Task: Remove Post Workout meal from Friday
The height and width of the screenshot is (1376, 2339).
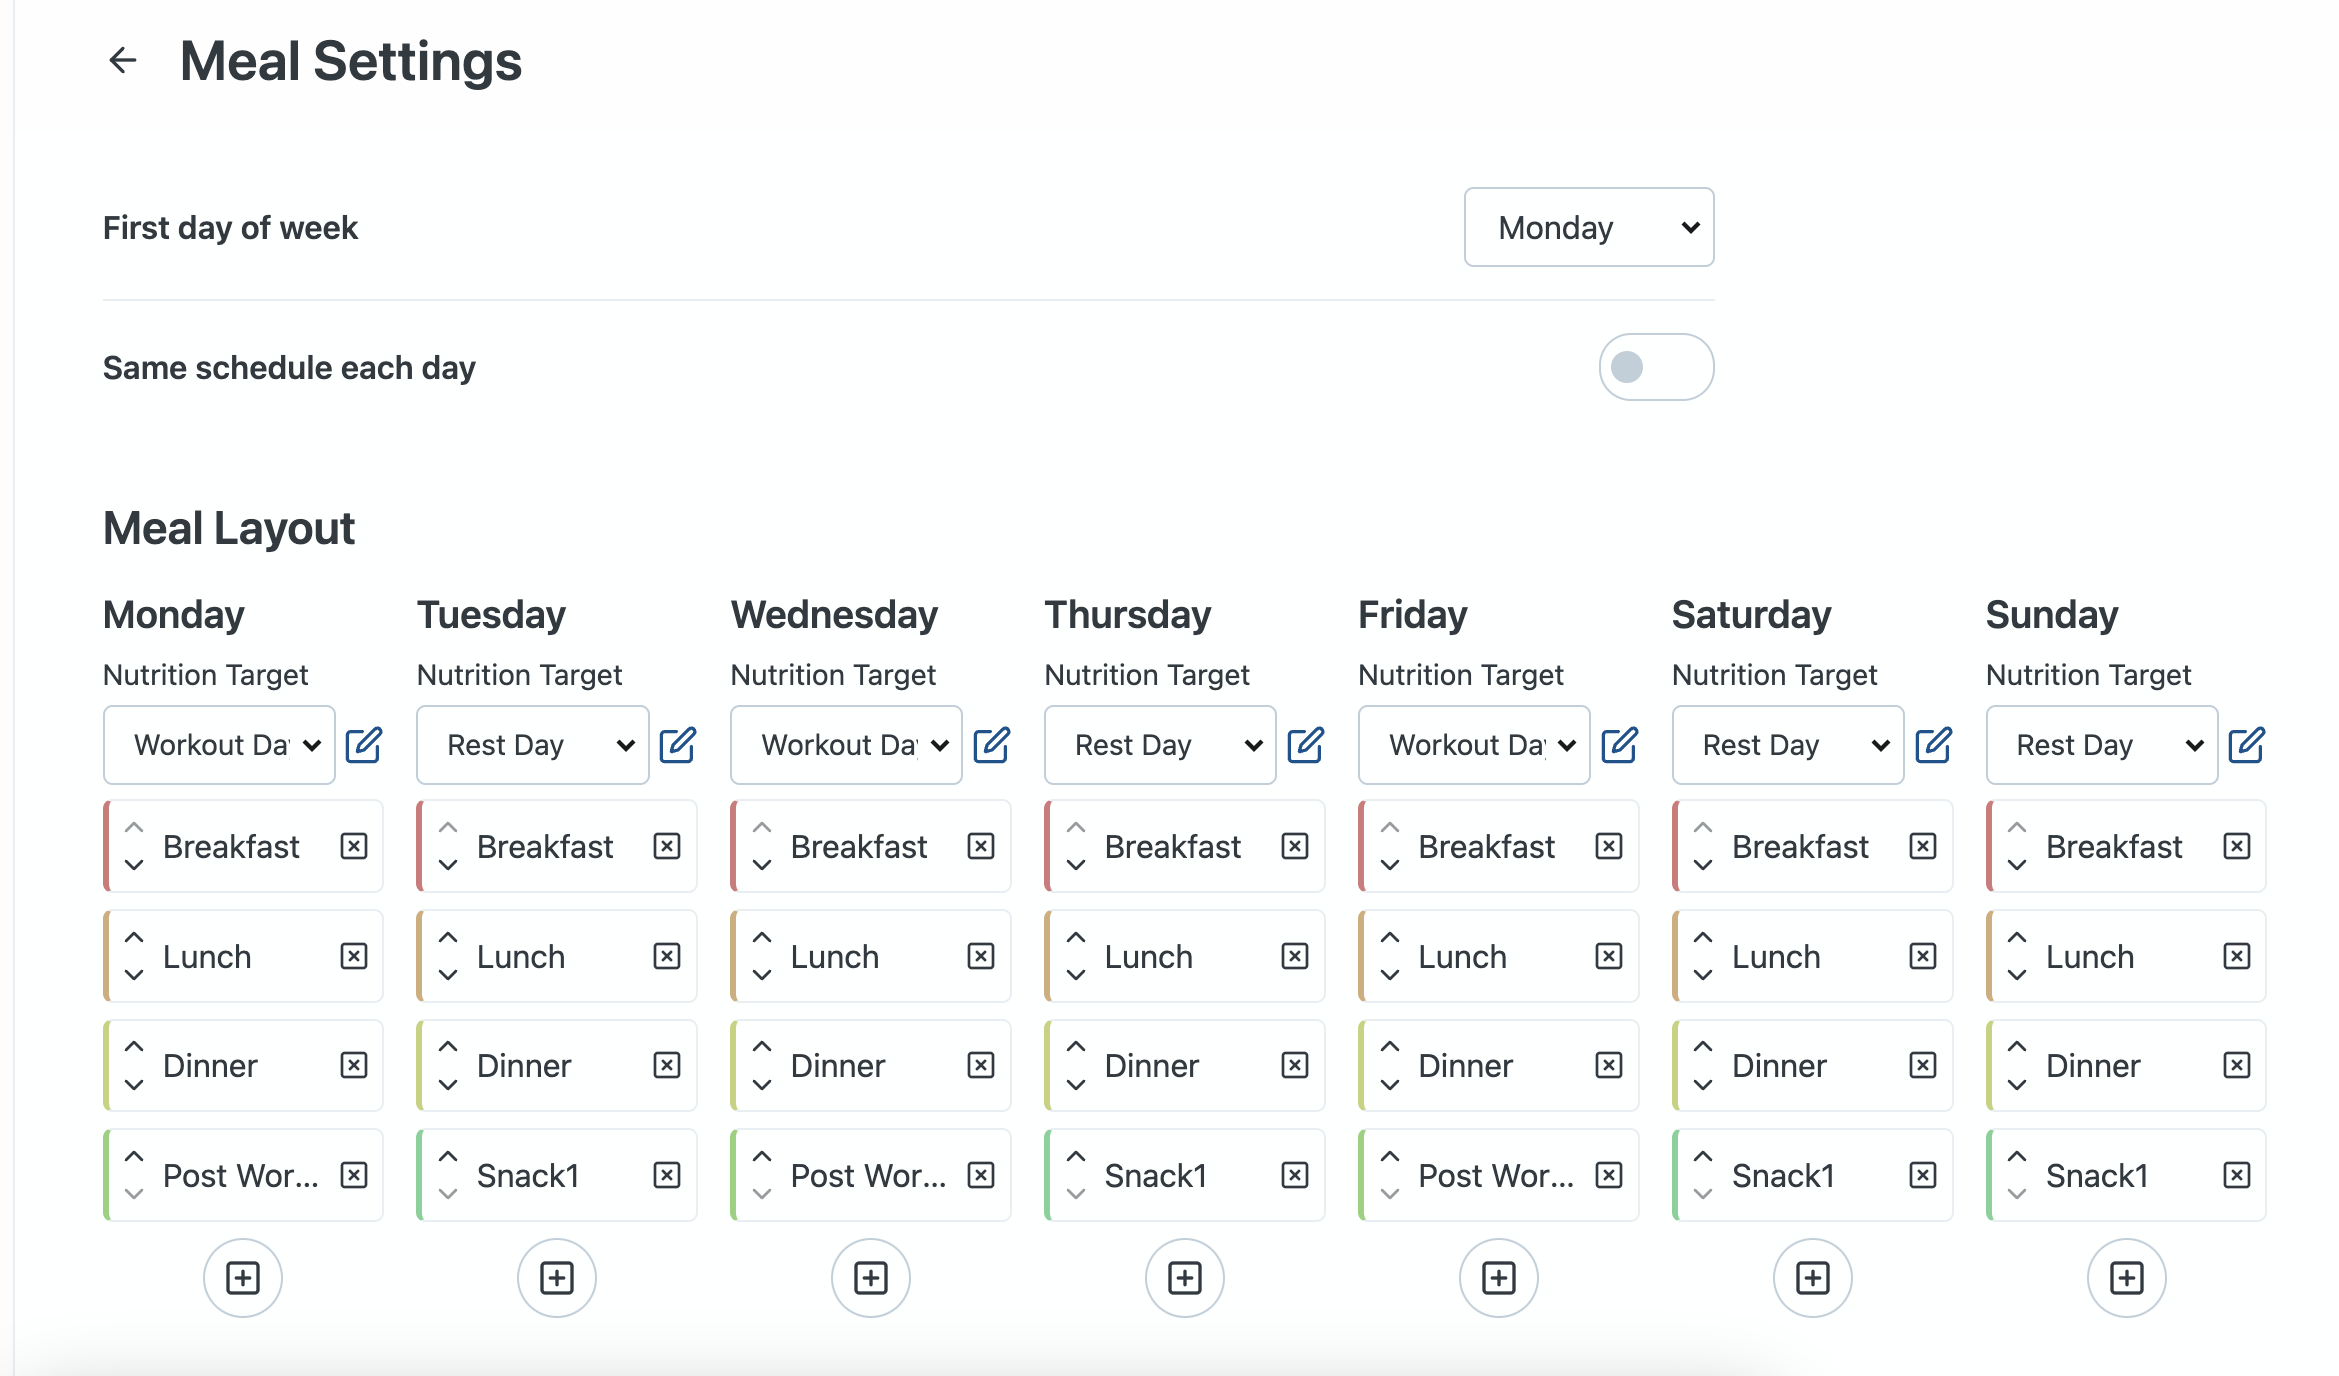Action: point(1609,1175)
